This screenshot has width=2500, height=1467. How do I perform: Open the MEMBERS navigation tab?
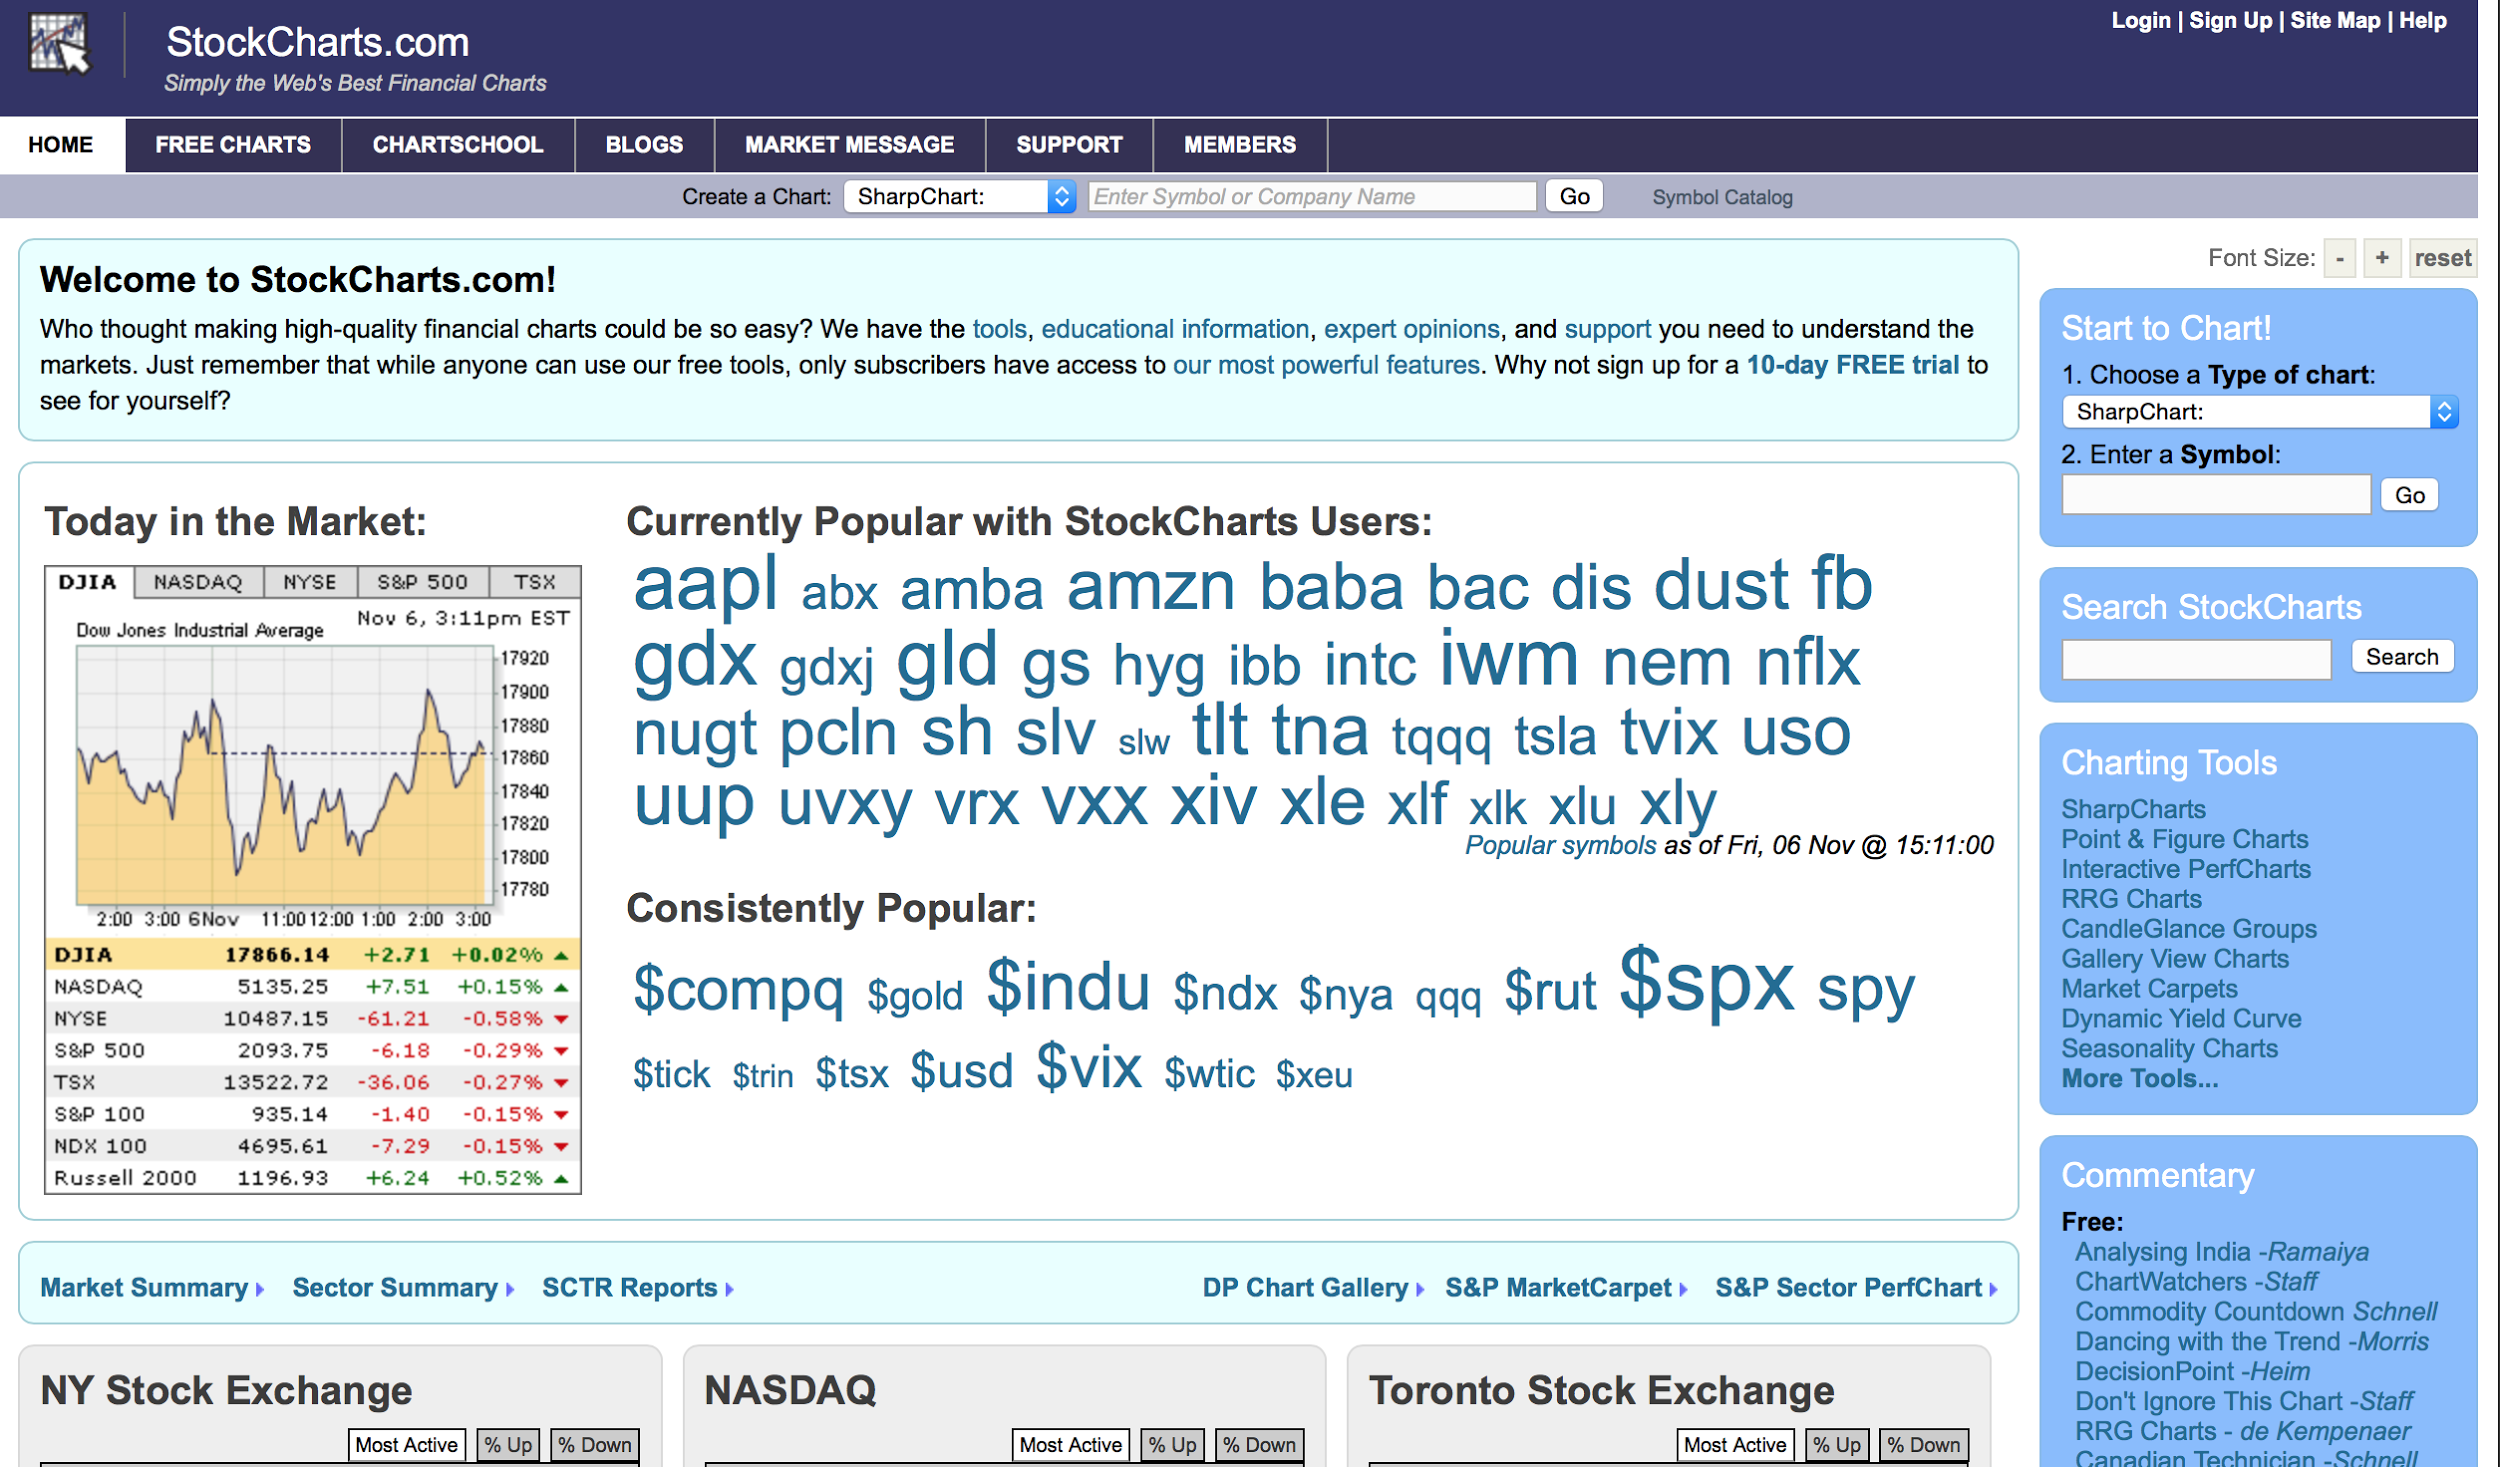pyautogui.click(x=1240, y=145)
